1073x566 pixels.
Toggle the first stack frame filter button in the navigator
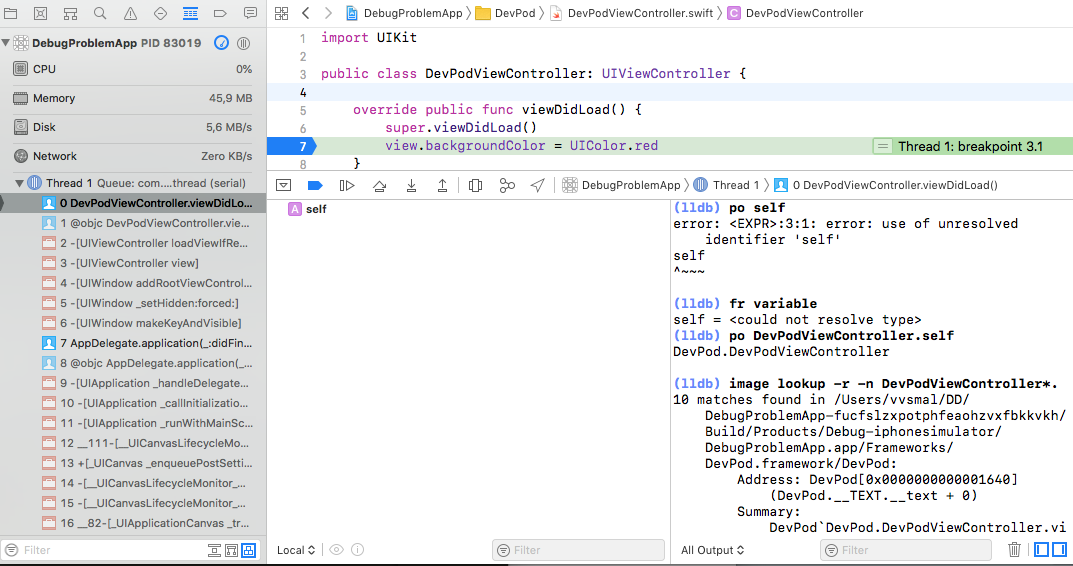(214, 550)
